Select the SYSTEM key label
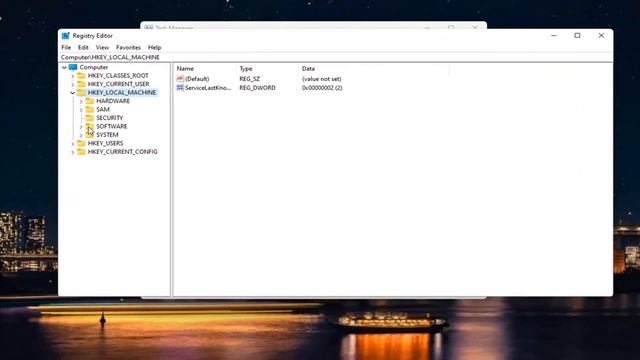640x360 pixels. click(107, 135)
